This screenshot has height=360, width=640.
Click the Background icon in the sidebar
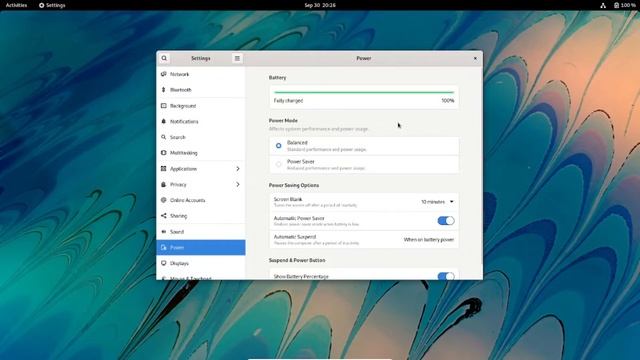[164, 106]
